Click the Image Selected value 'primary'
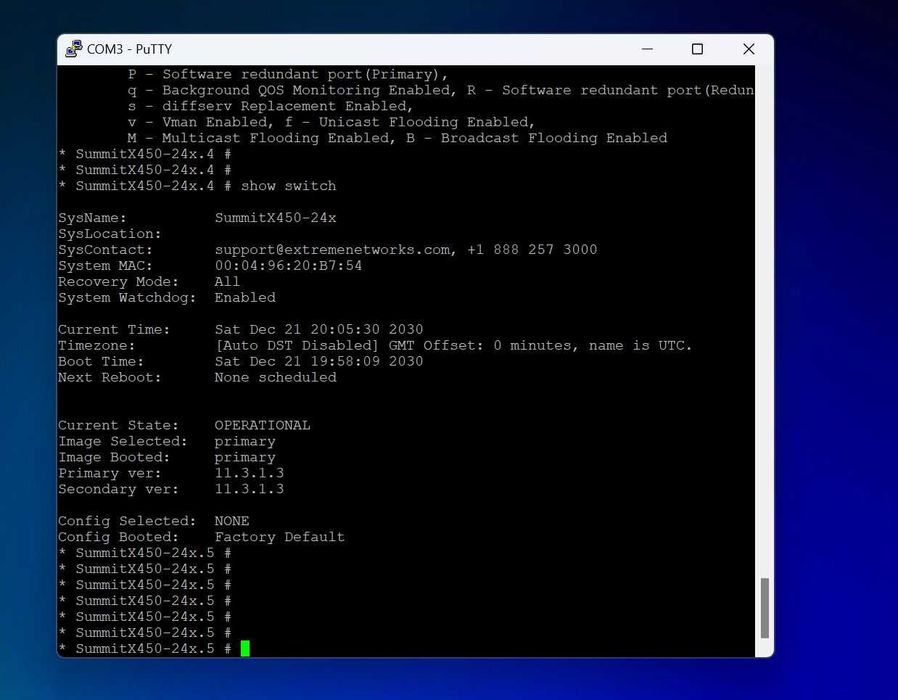898x700 pixels. [x=245, y=442]
